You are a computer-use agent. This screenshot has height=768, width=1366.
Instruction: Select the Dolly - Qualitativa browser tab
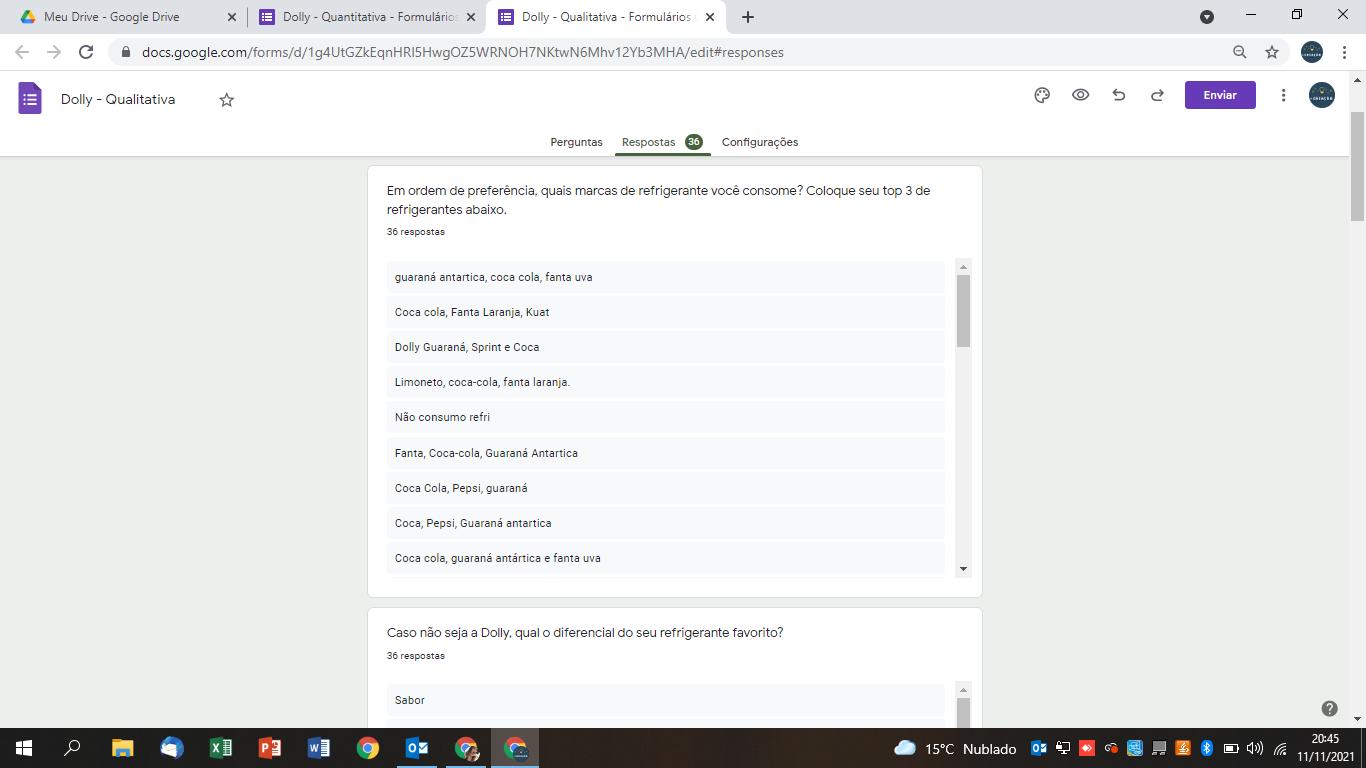tap(606, 17)
